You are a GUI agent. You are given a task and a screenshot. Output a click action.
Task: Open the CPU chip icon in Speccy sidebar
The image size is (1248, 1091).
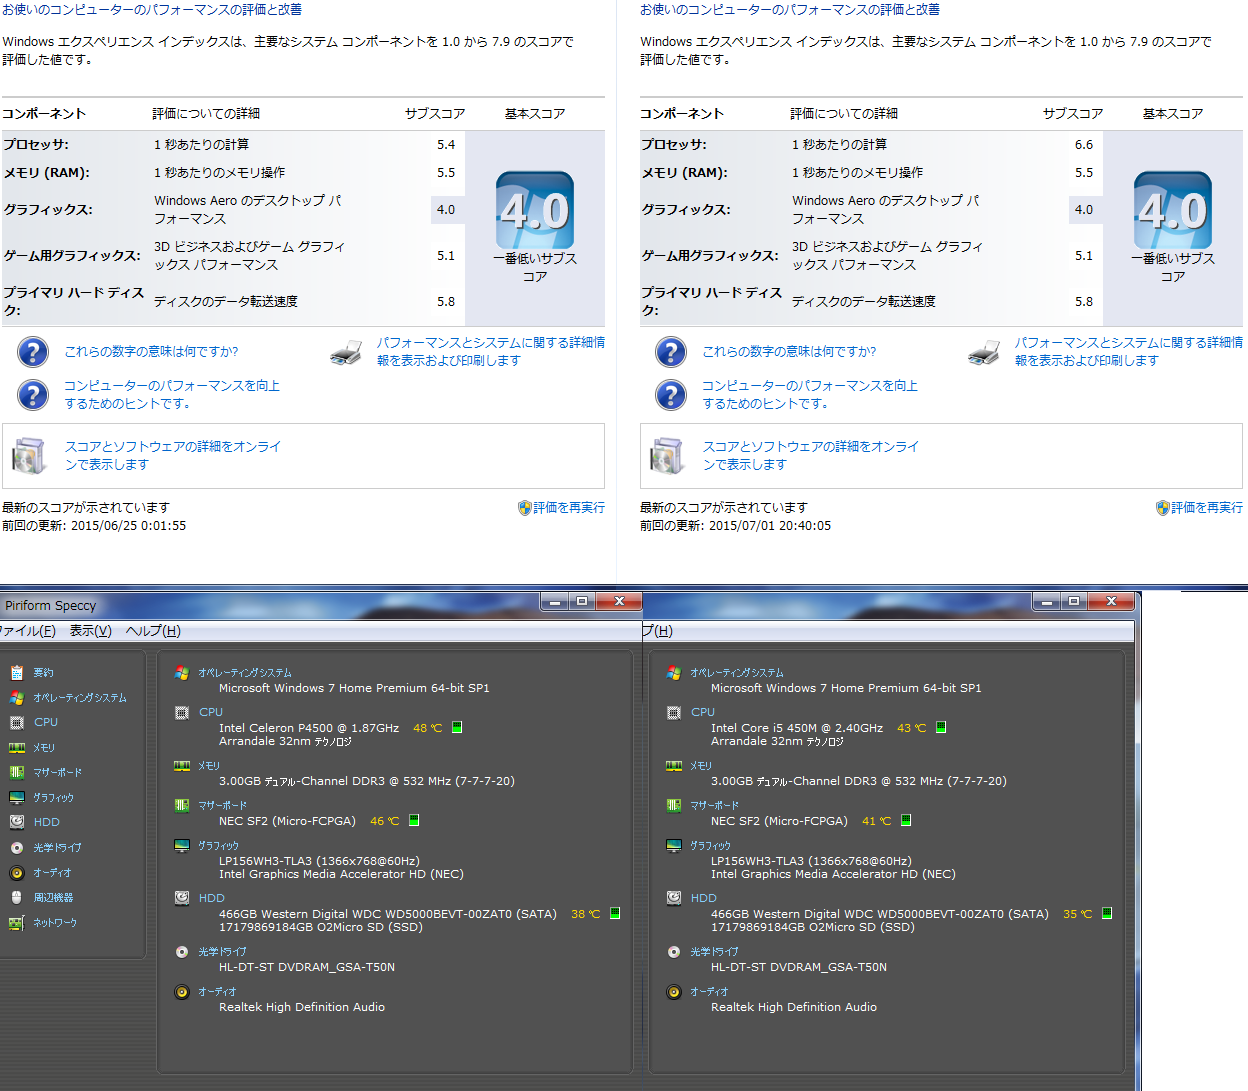point(17,722)
